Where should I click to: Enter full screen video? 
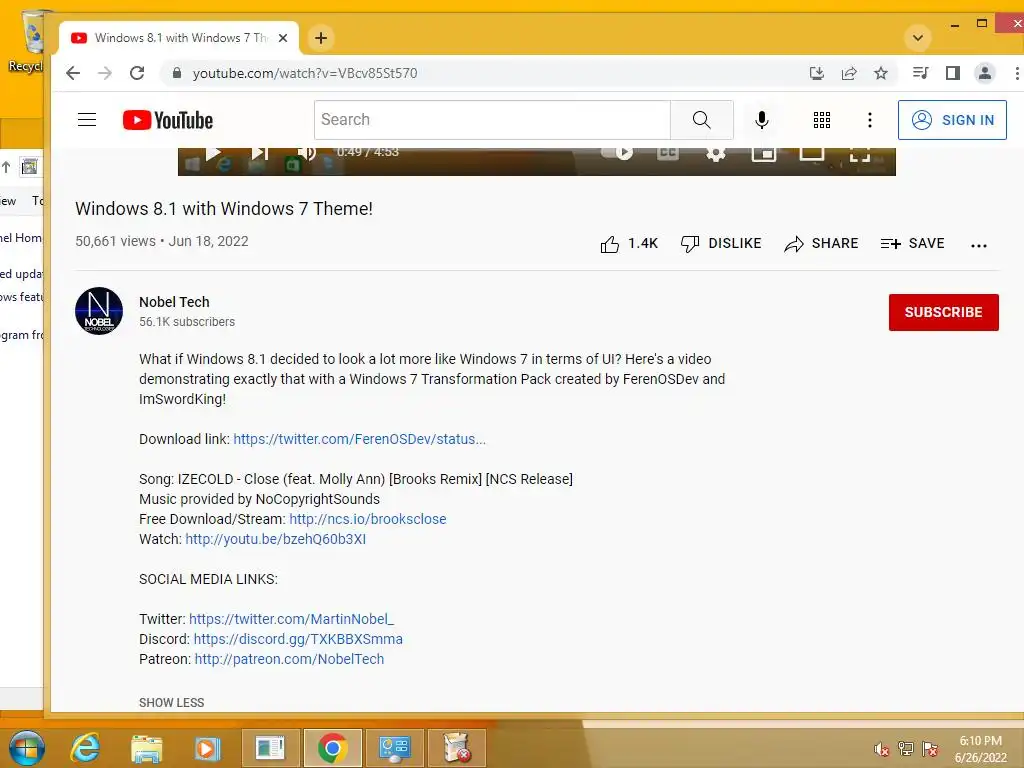coord(860,154)
